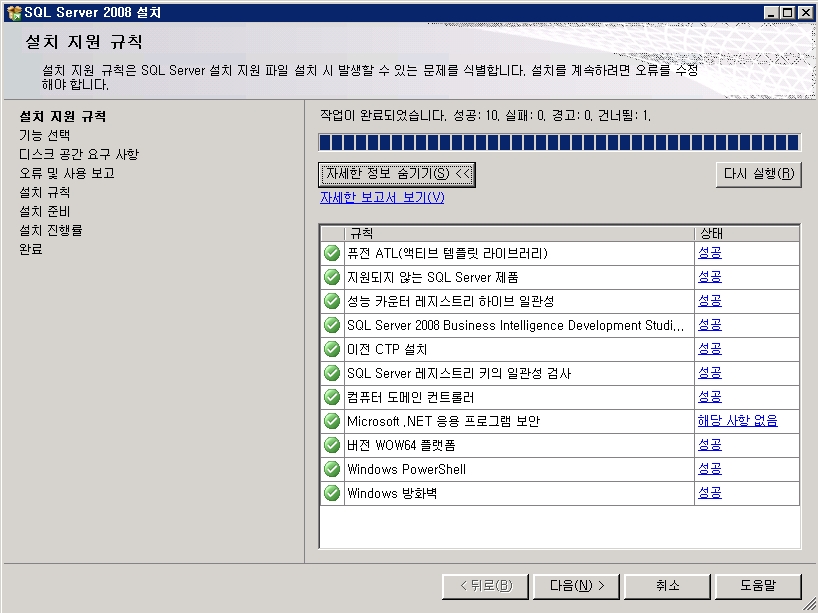Open the 자세한 보고서 보기(V) link
The height and width of the screenshot is (613, 818).
point(382,198)
